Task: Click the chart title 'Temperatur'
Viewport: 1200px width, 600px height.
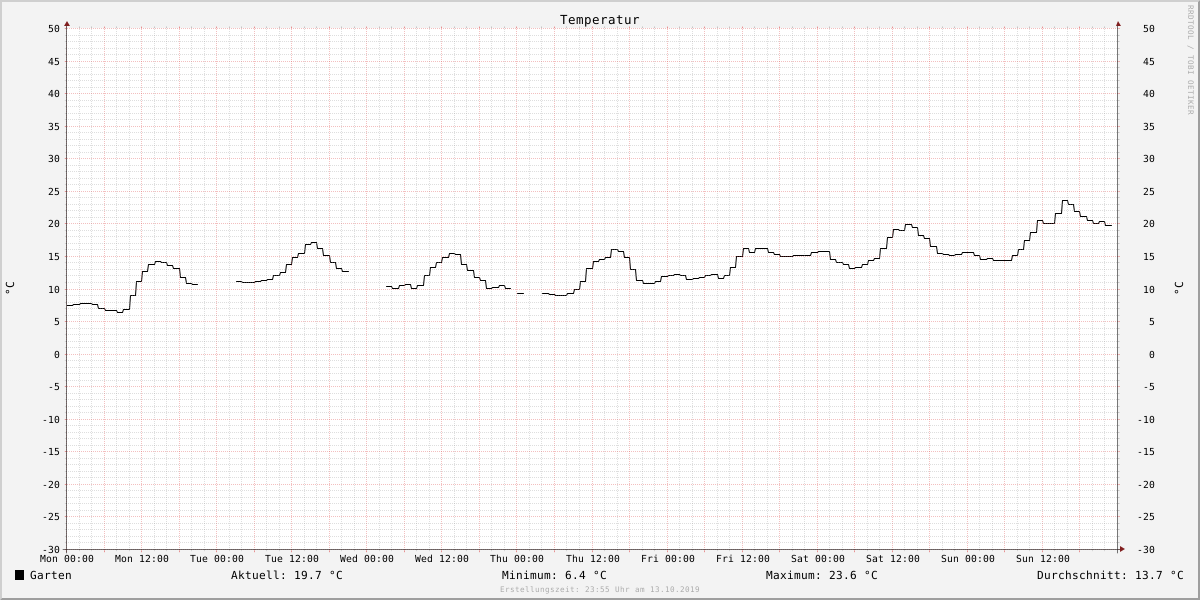Action: pyautogui.click(x=600, y=20)
